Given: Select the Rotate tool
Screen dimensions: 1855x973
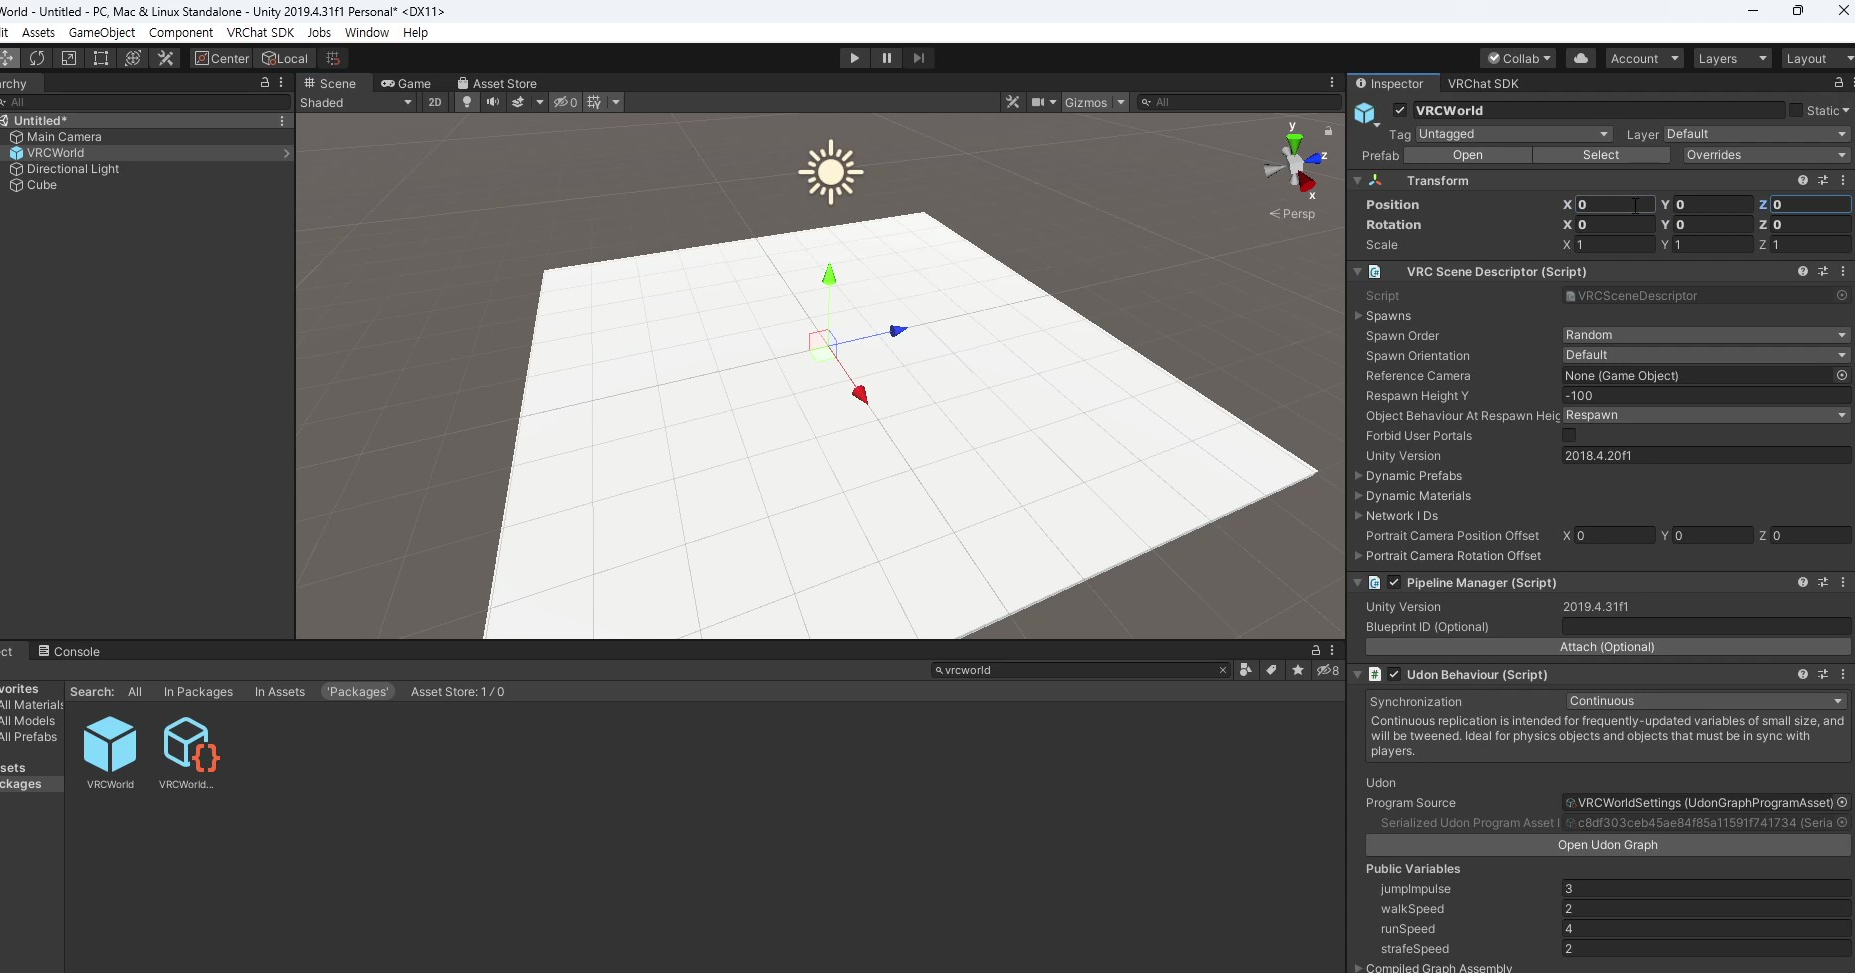Looking at the screenshot, I should click(x=37, y=58).
